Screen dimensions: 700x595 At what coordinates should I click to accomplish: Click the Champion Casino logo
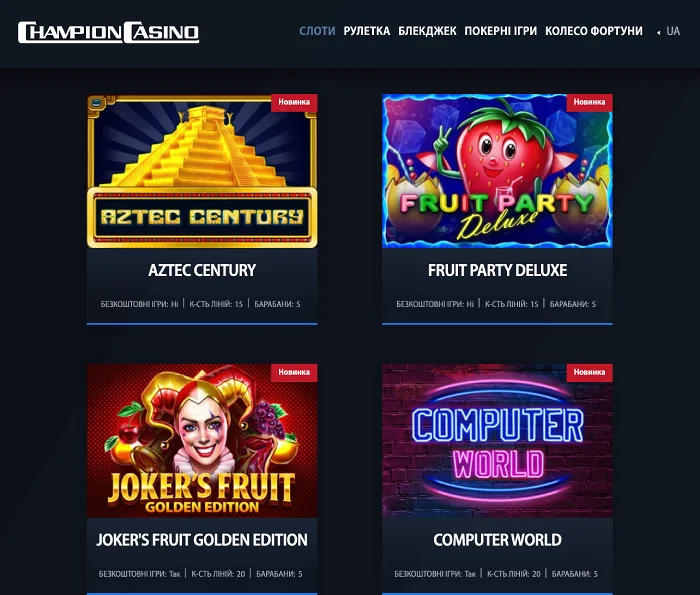108,32
